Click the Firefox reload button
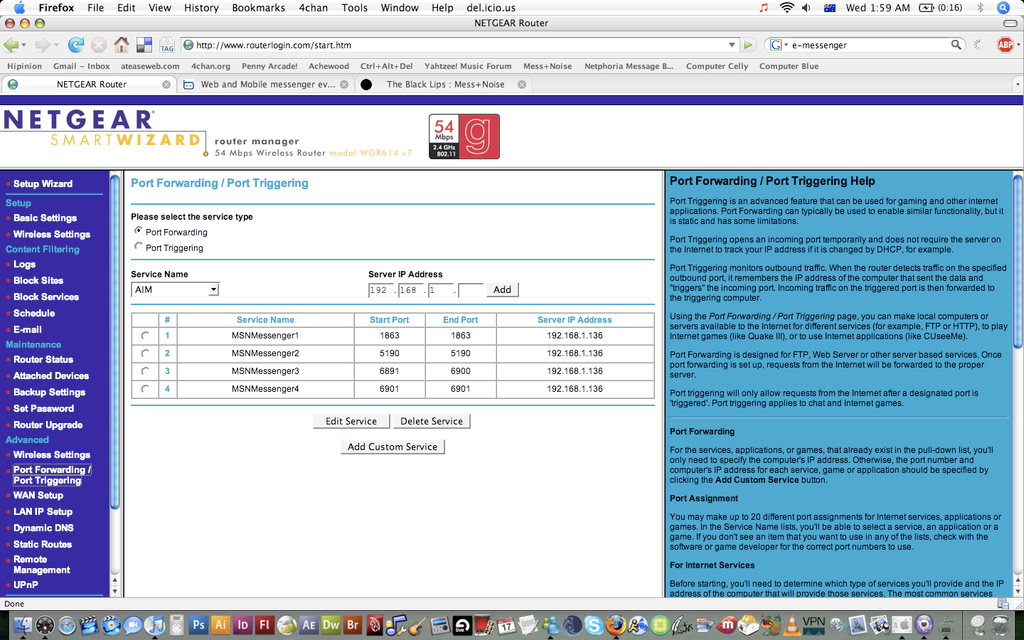 [x=76, y=45]
